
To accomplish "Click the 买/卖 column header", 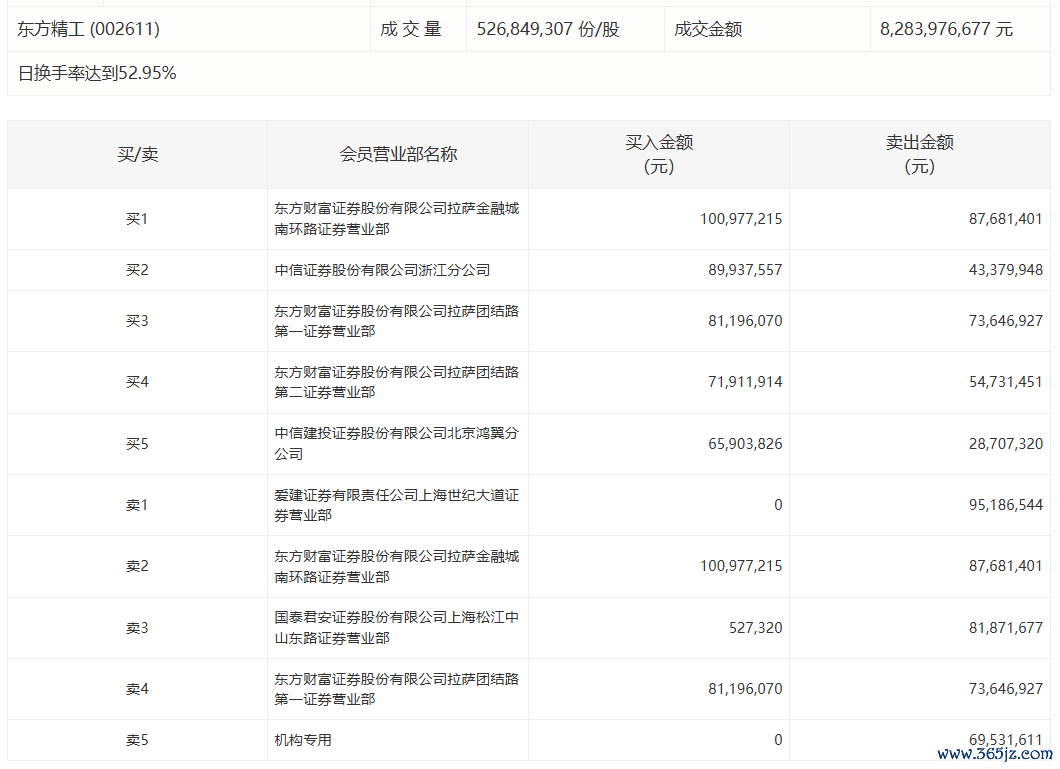I will 138,154.
